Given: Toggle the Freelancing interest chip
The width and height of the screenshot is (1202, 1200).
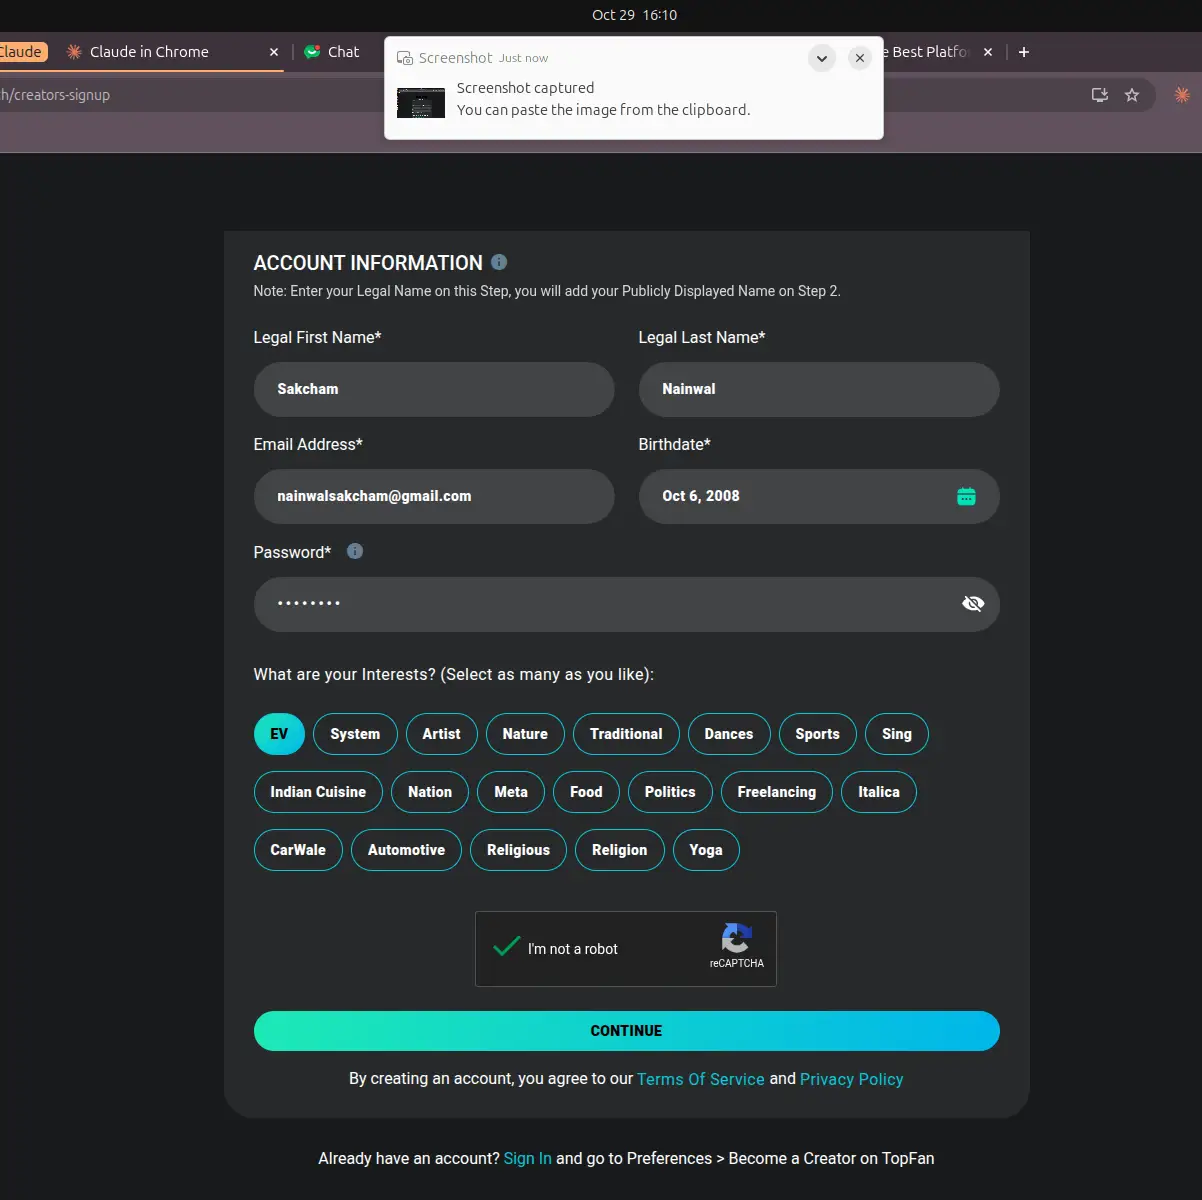Looking at the screenshot, I should (x=777, y=792).
